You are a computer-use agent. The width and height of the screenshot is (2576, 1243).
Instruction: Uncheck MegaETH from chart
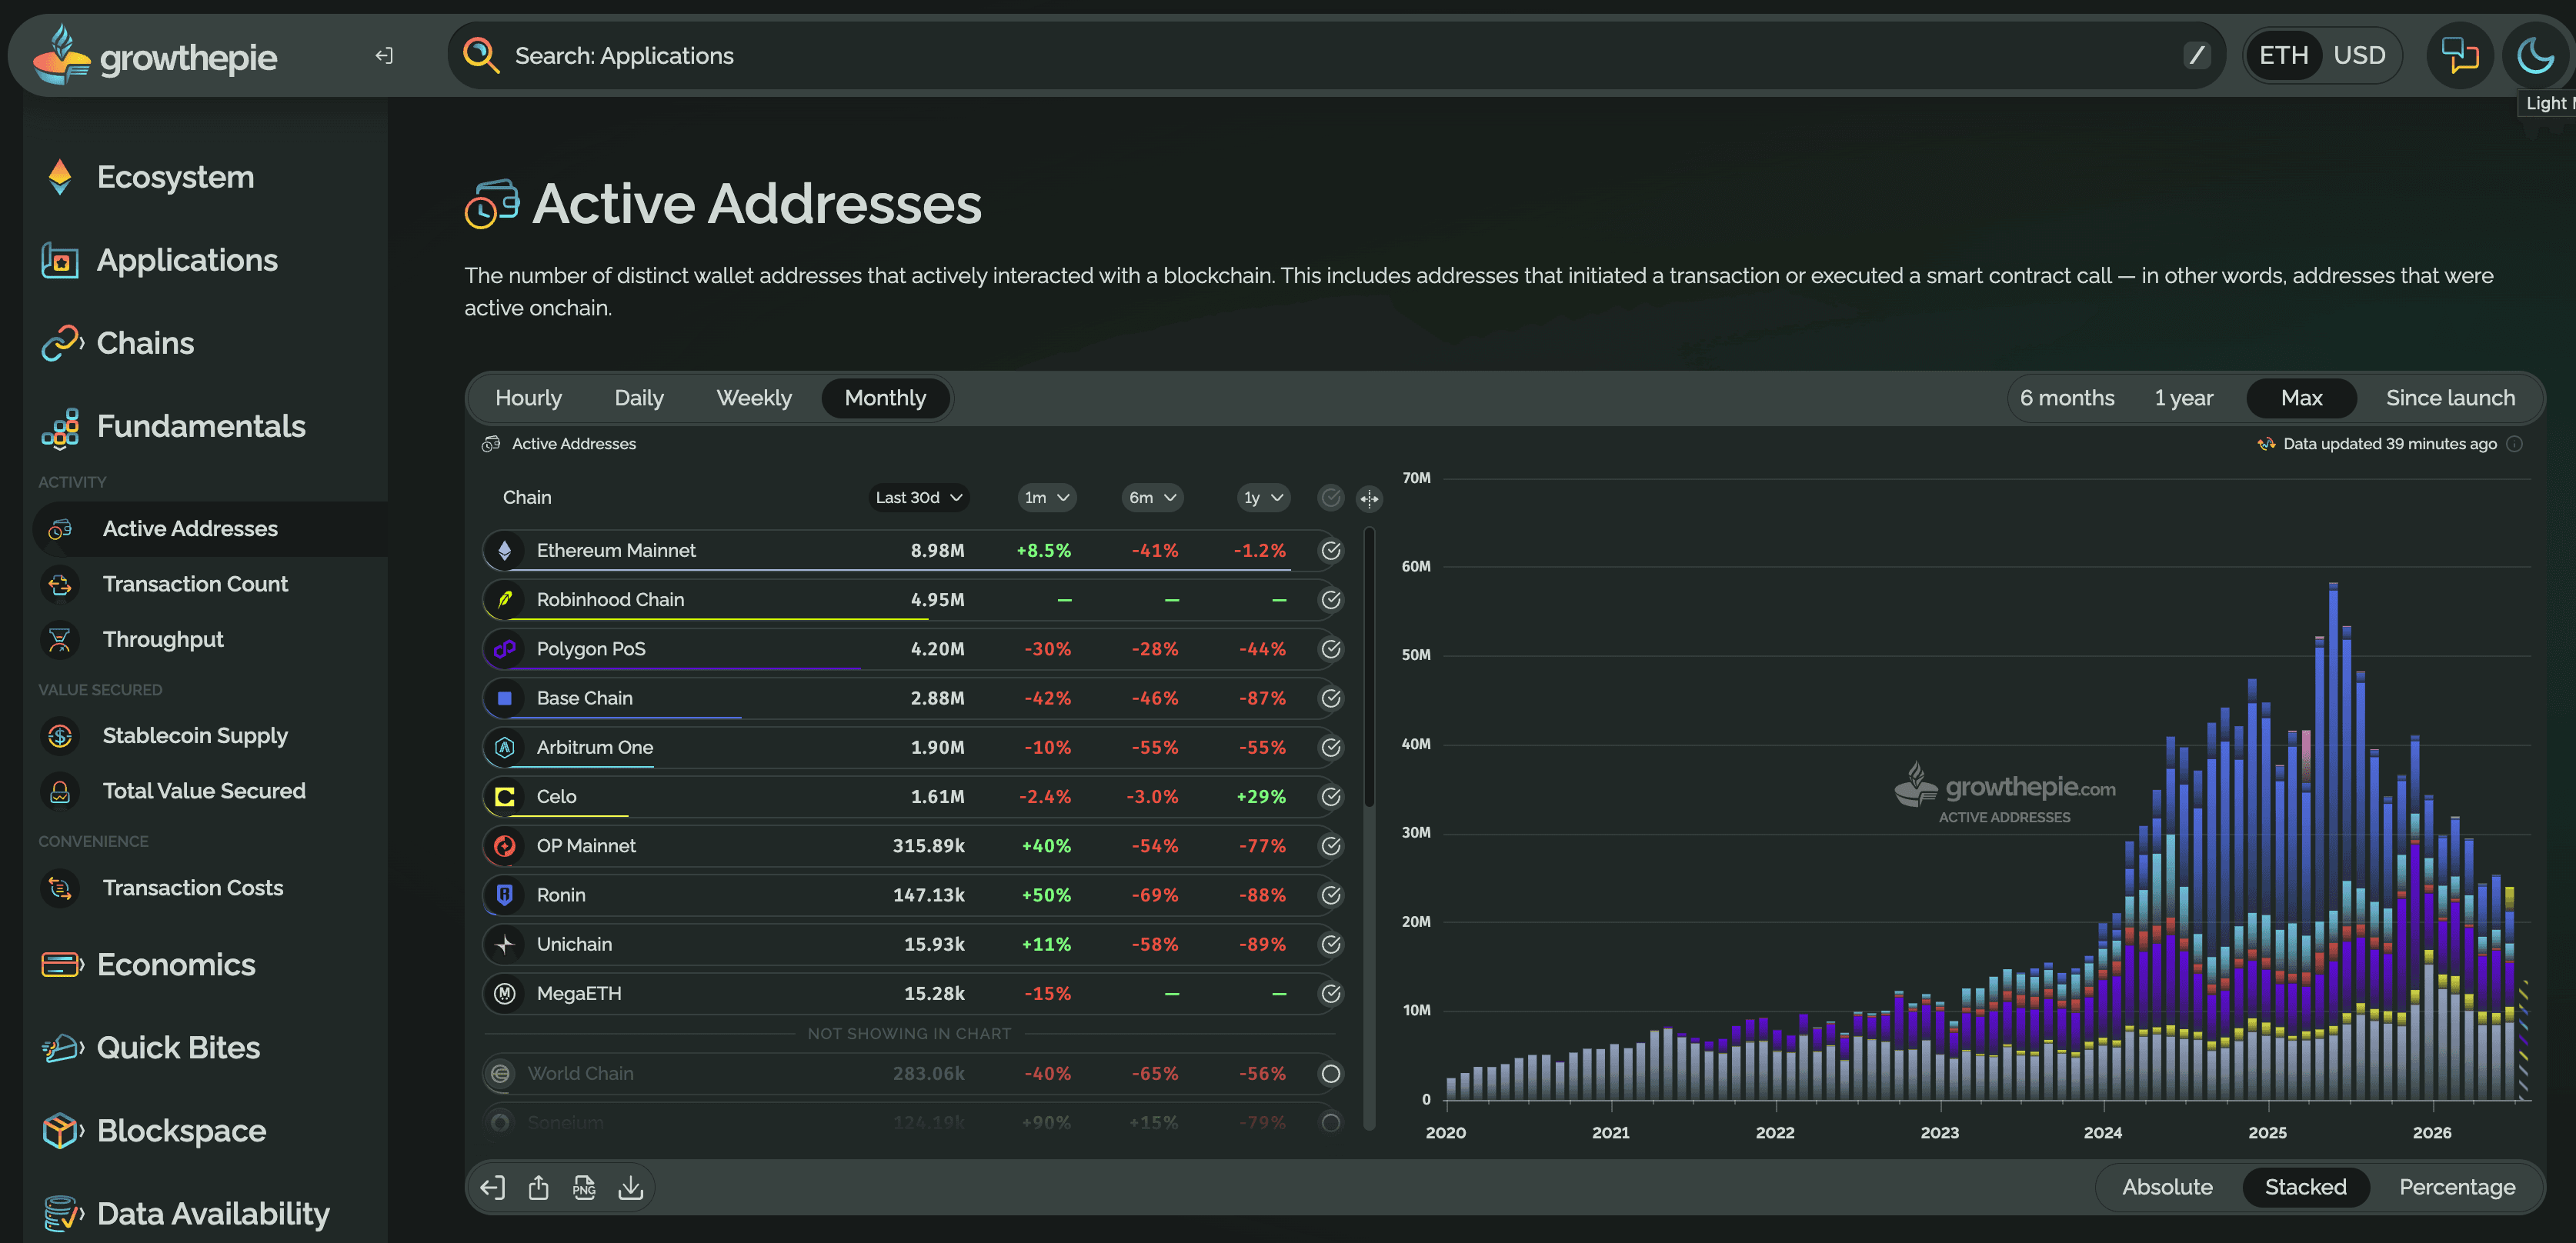coord(1331,993)
